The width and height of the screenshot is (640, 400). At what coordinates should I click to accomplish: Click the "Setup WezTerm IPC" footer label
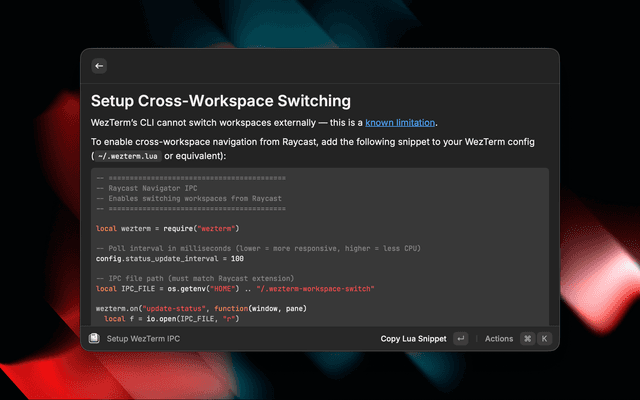[x=143, y=339]
